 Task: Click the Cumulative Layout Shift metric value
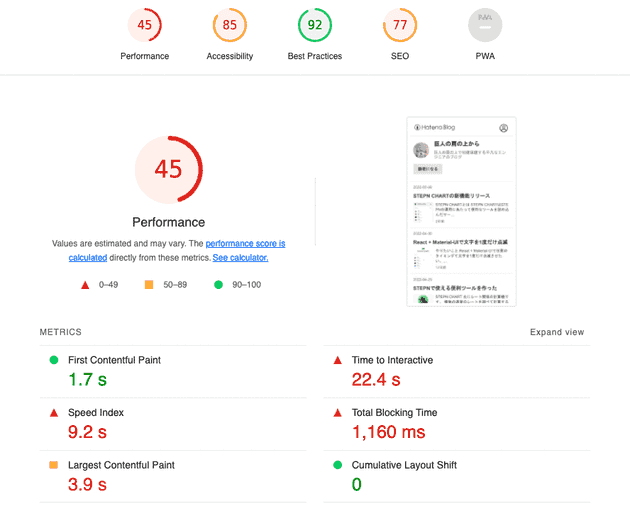356,485
